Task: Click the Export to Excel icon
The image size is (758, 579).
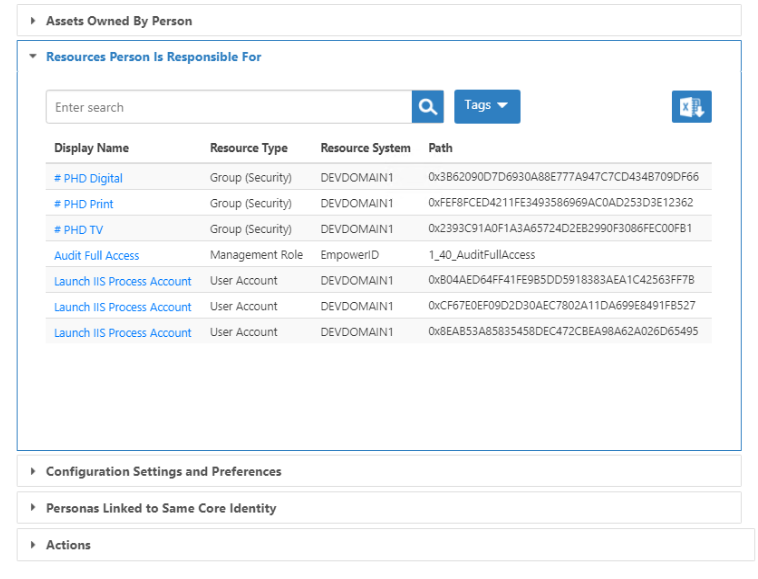Action: pyautogui.click(x=691, y=107)
